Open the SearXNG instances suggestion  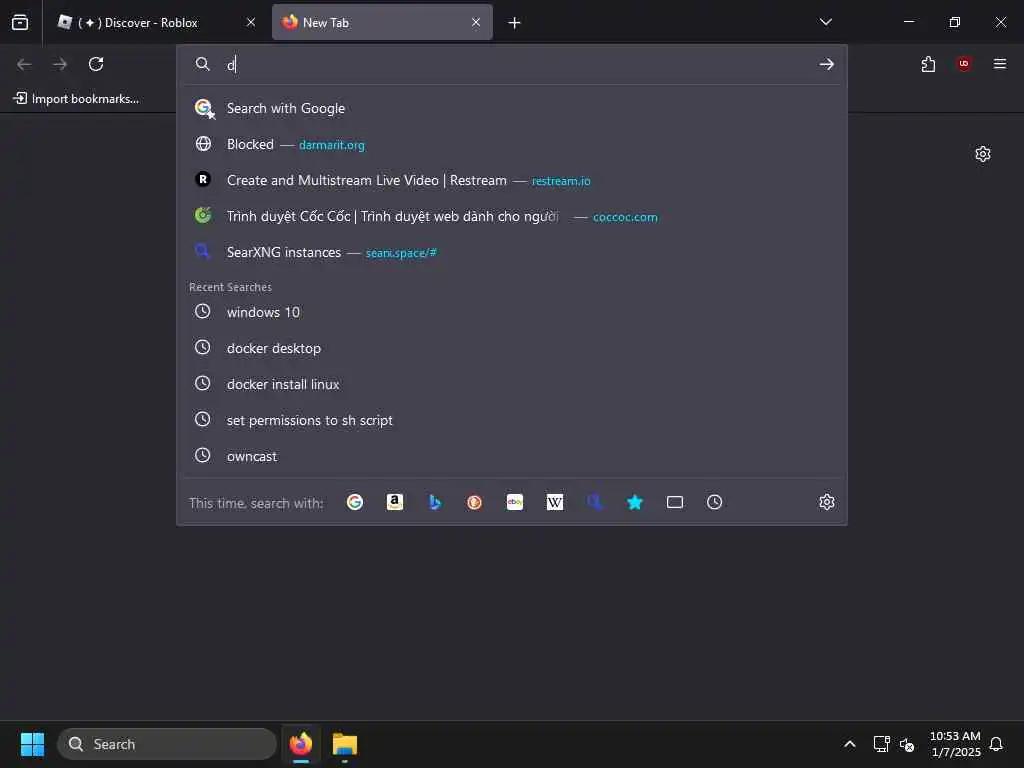pyautogui.click(x=512, y=252)
